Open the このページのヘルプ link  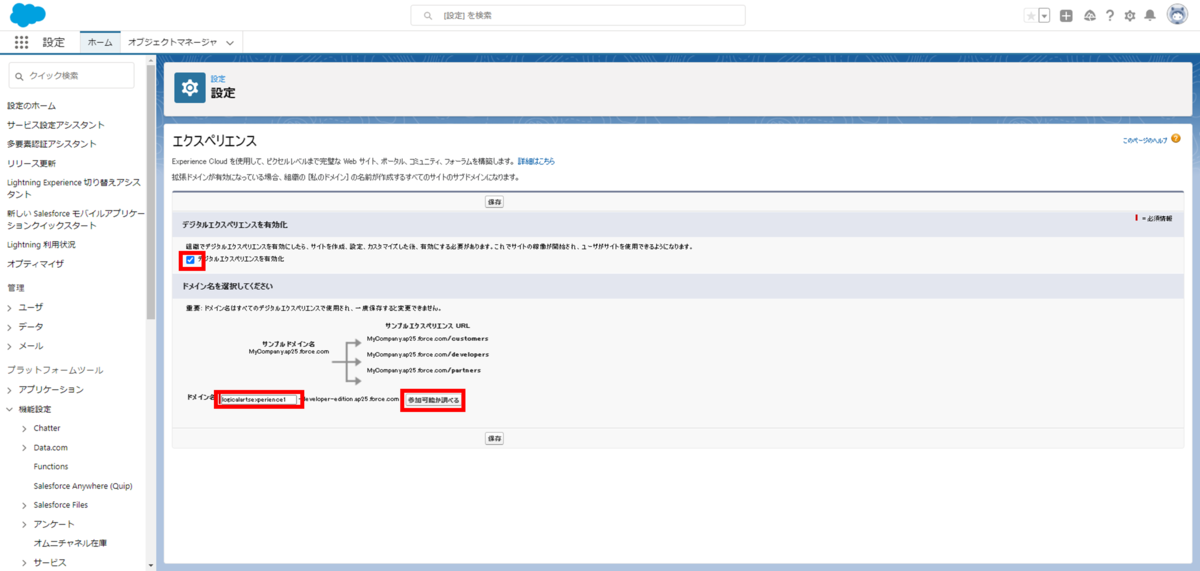tap(1144, 140)
